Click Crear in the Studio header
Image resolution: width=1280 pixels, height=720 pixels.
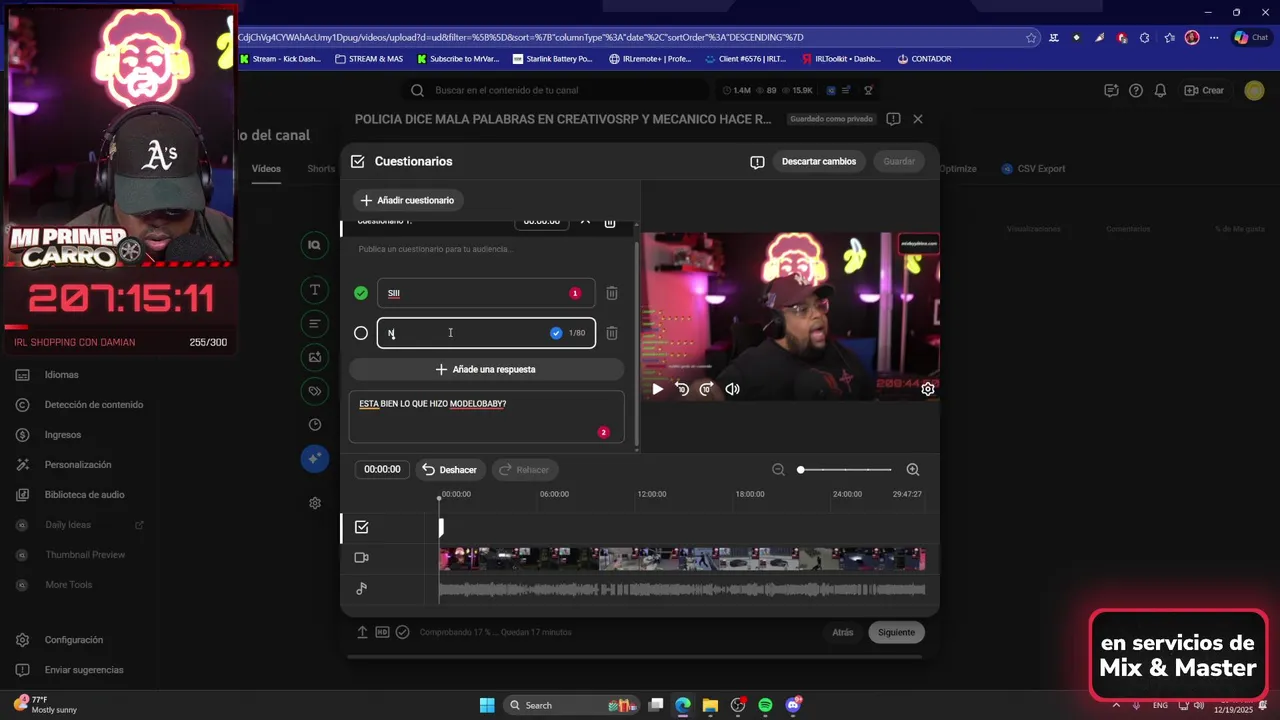pyautogui.click(x=1204, y=90)
